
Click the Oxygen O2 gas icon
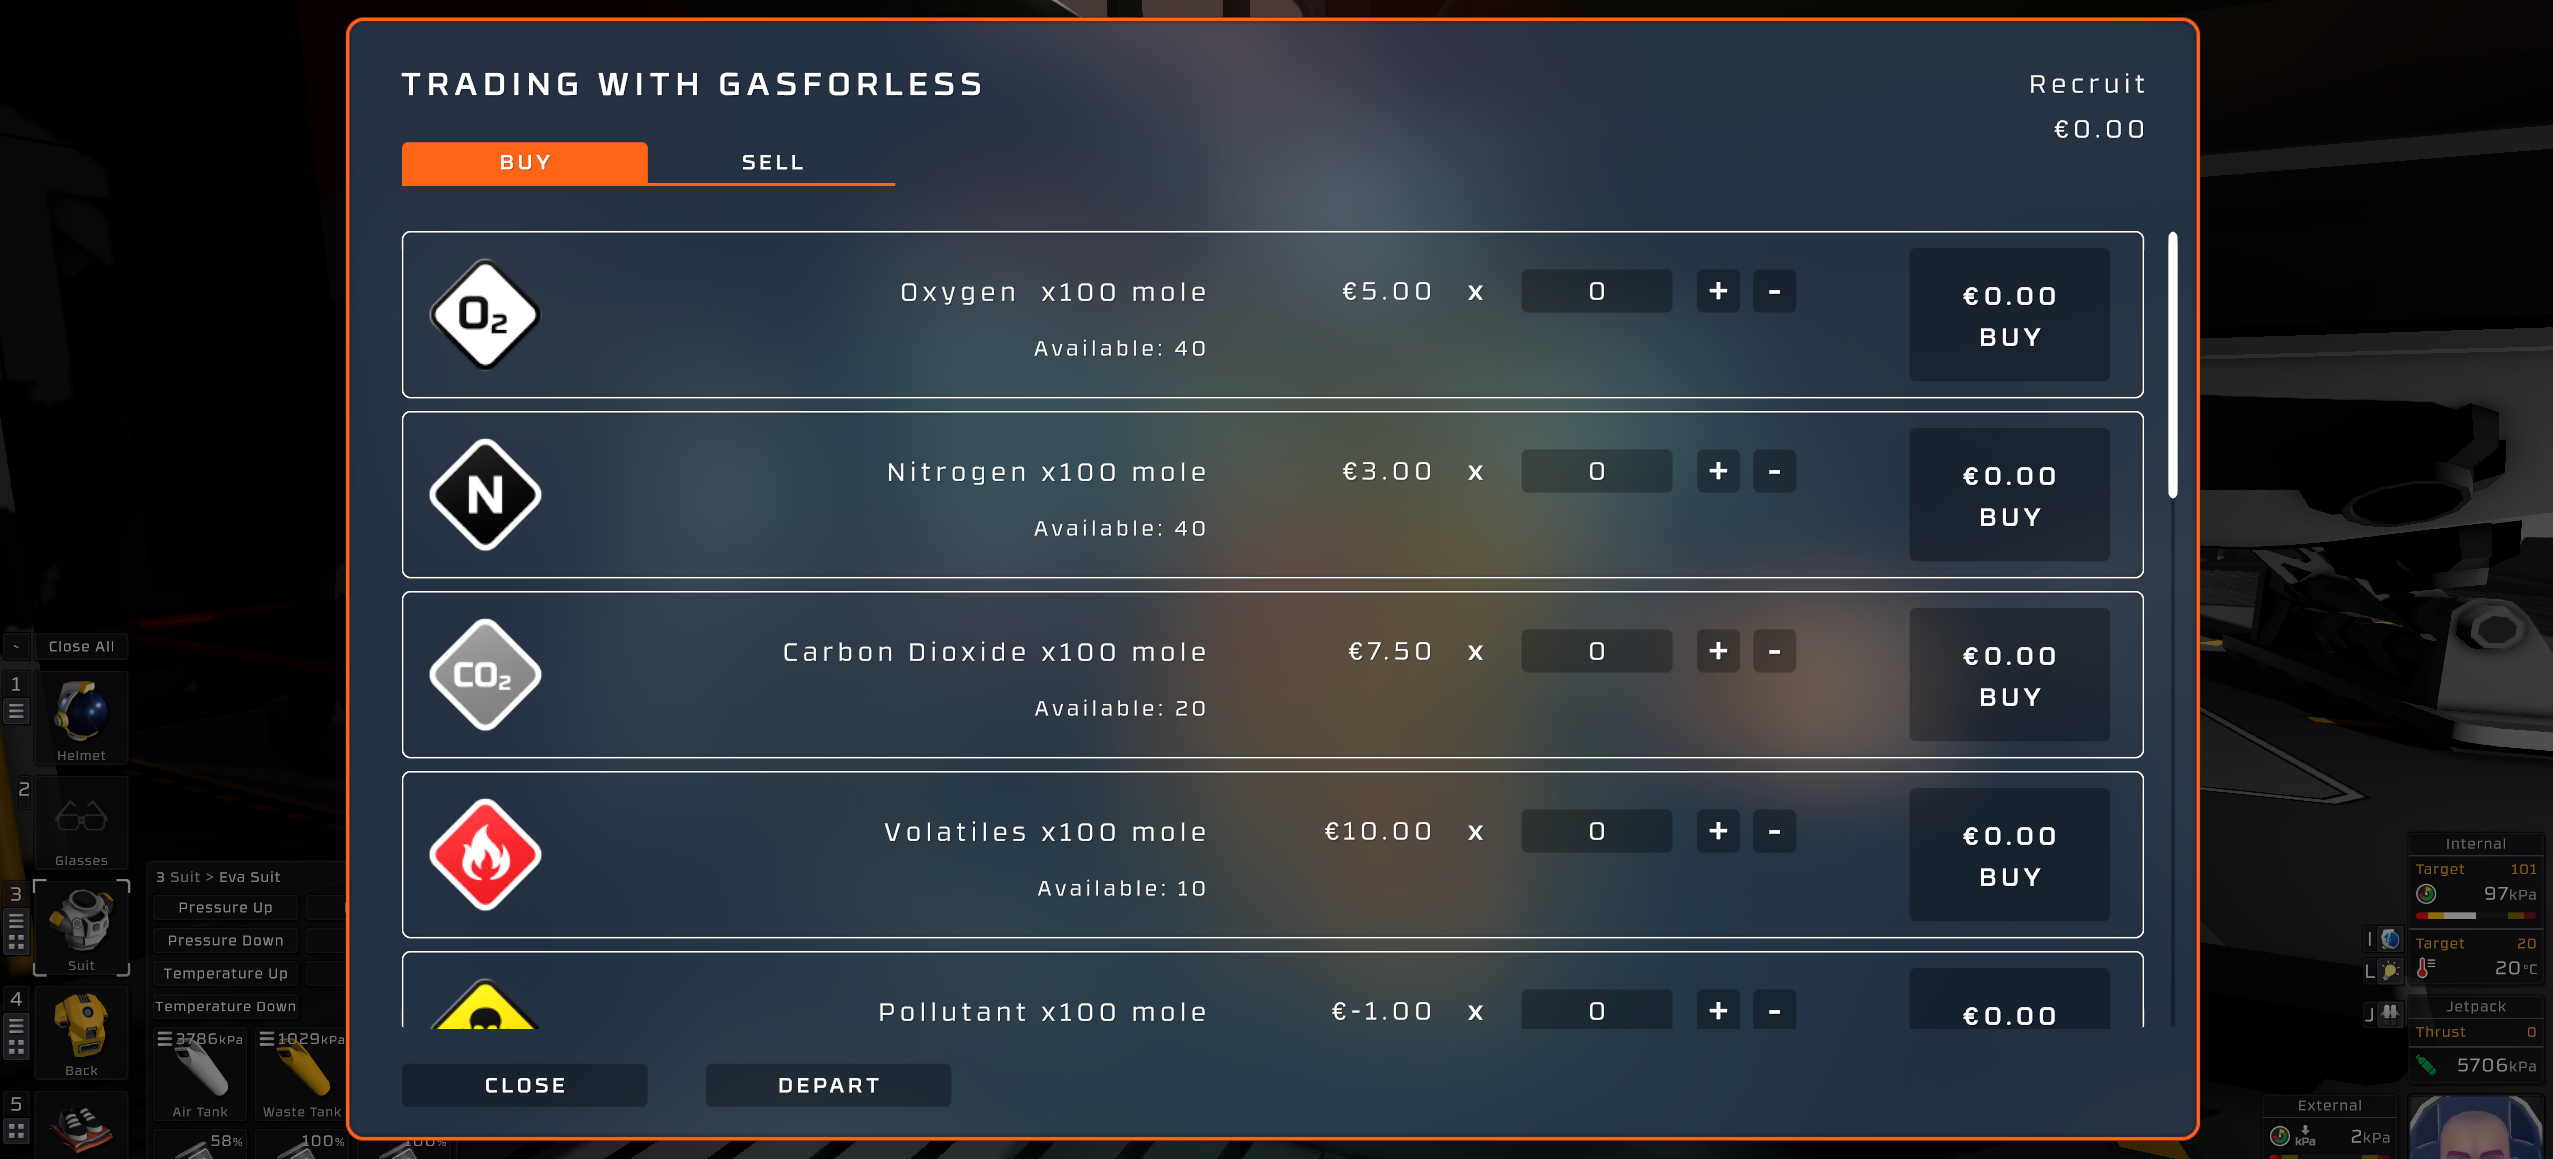pyautogui.click(x=484, y=314)
